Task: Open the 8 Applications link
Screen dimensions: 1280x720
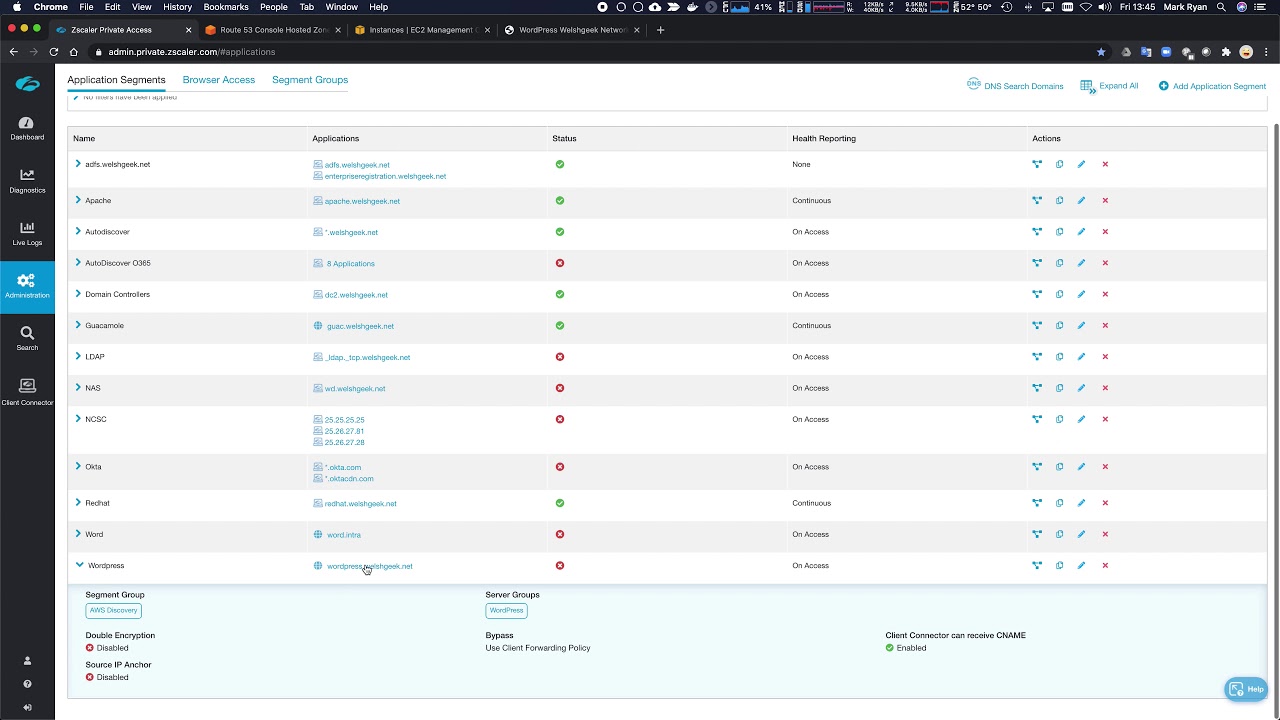Action: click(x=350, y=264)
